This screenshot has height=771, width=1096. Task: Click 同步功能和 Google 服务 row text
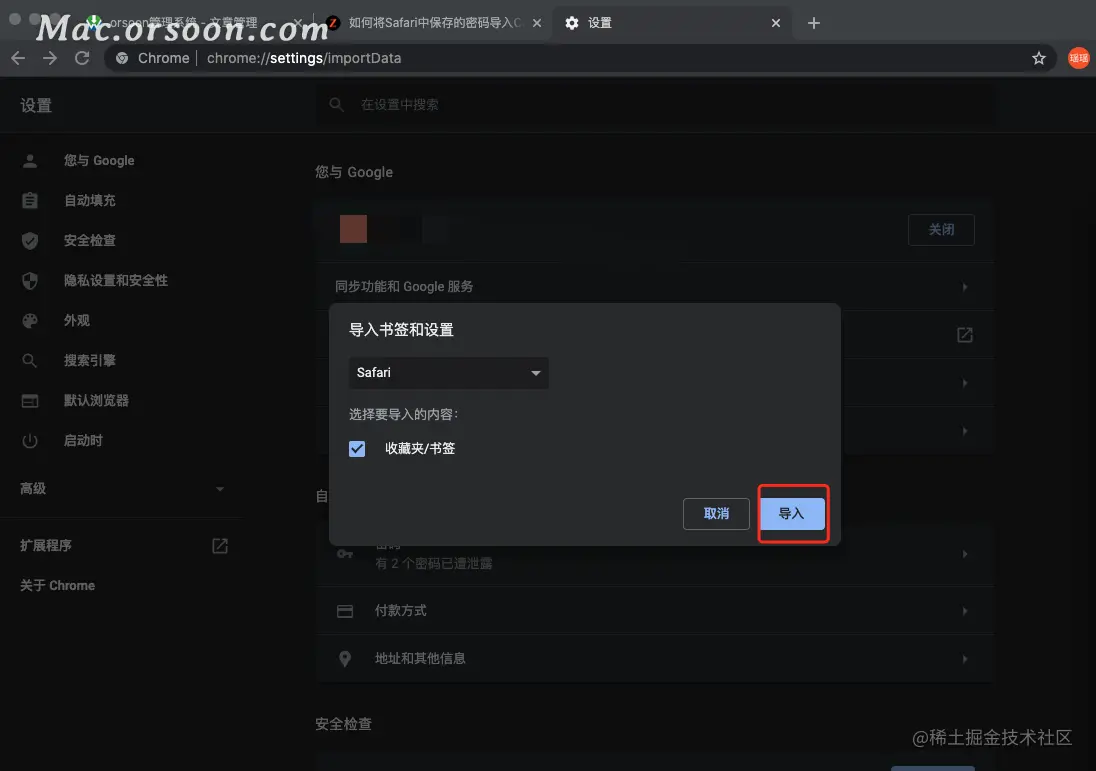click(x=404, y=287)
